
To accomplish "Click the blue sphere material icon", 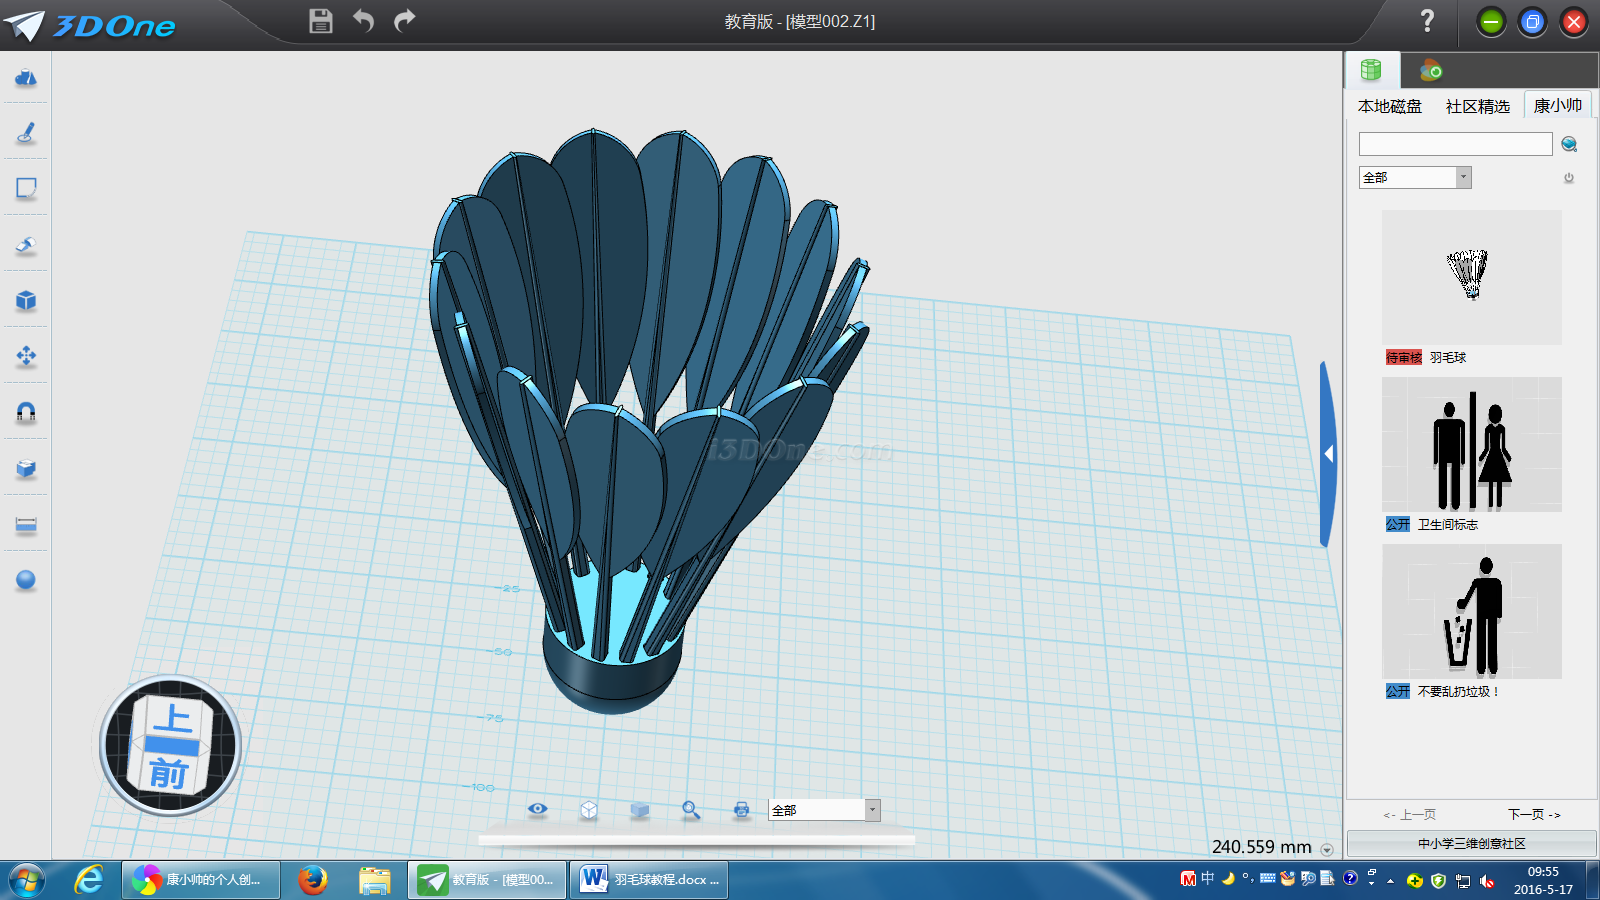I will point(26,580).
